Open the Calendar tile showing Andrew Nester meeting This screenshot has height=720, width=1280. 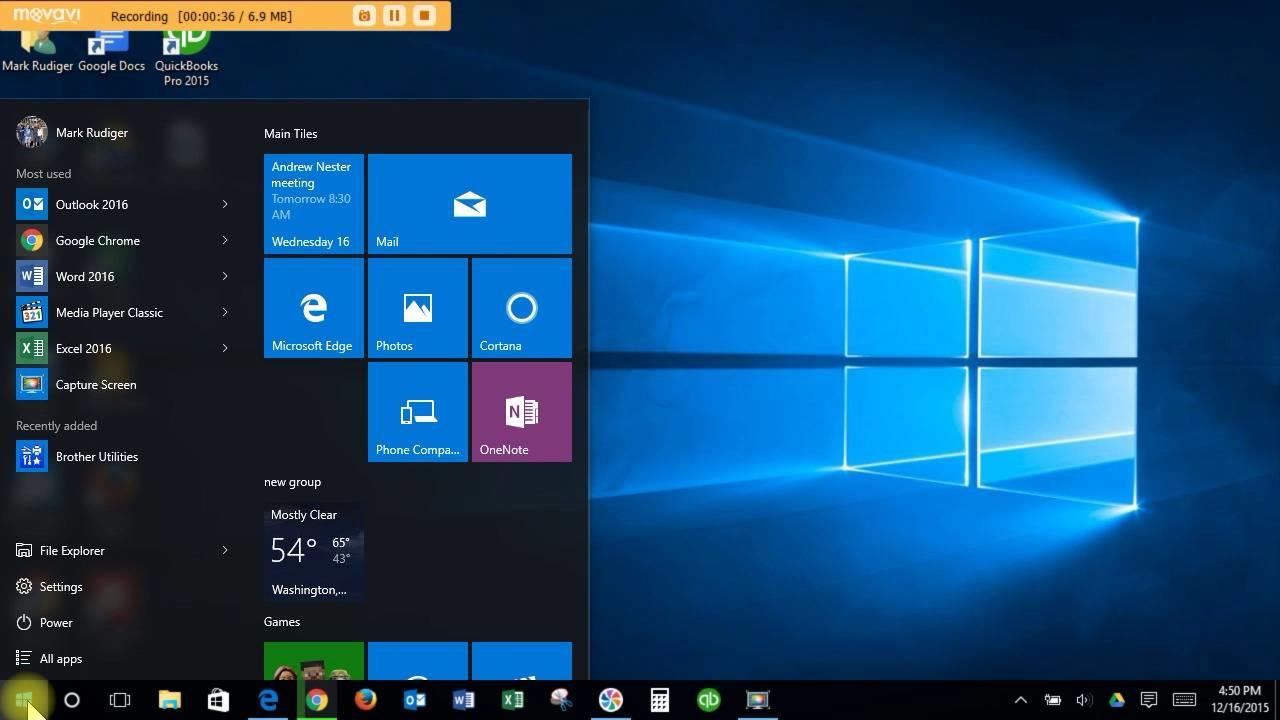[314, 204]
